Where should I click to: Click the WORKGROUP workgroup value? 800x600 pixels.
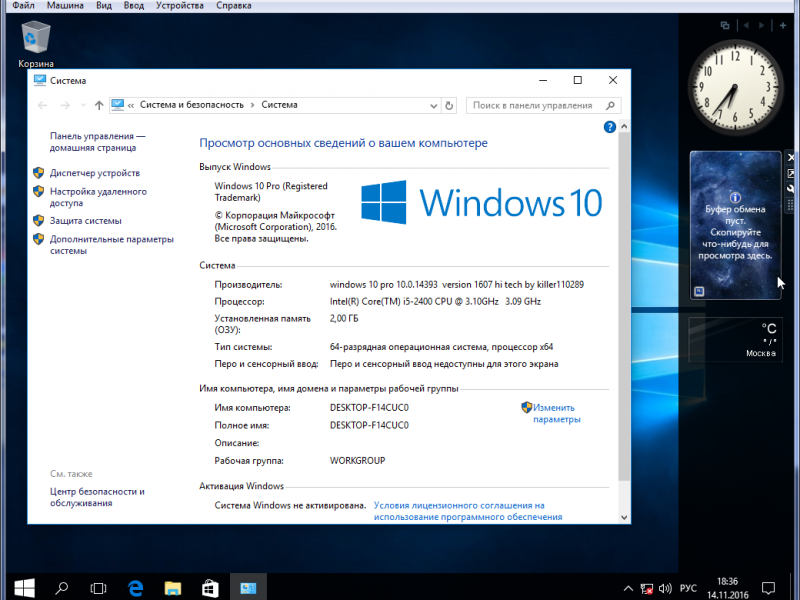(358, 461)
